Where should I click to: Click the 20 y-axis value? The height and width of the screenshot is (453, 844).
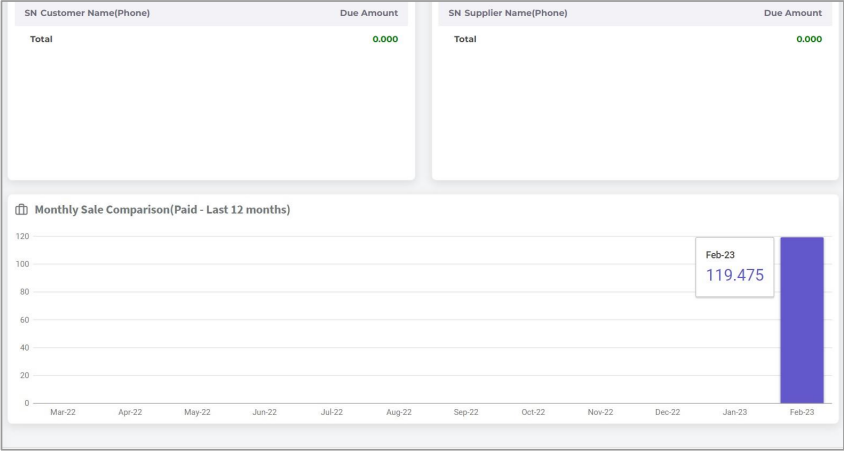pyautogui.click(x=25, y=376)
